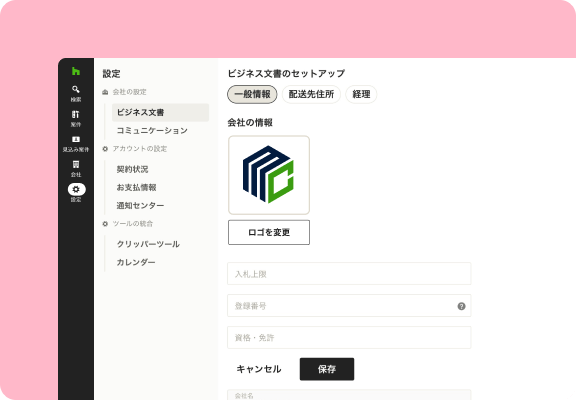Click the company logo image thumbnail
This screenshot has width=576, height=400.
tap(269, 175)
